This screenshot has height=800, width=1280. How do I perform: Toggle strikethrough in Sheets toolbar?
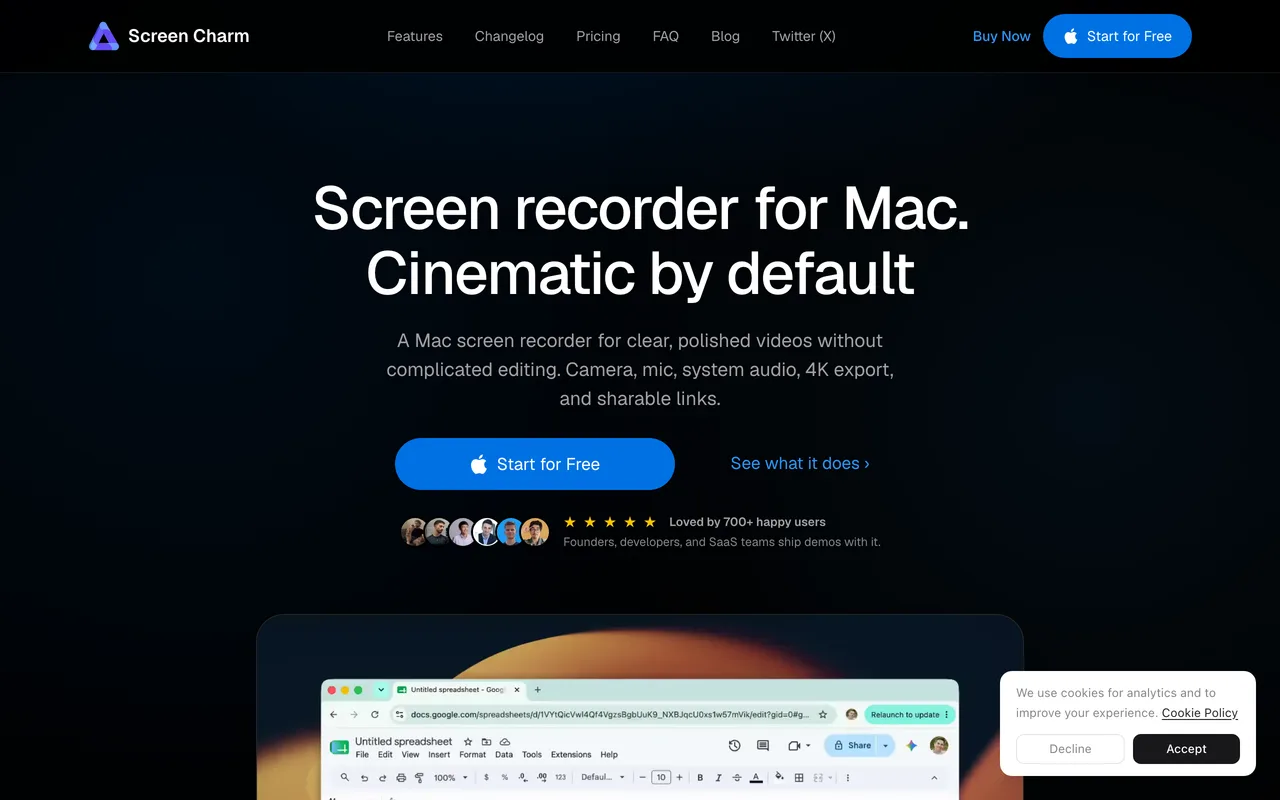click(737, 777)
